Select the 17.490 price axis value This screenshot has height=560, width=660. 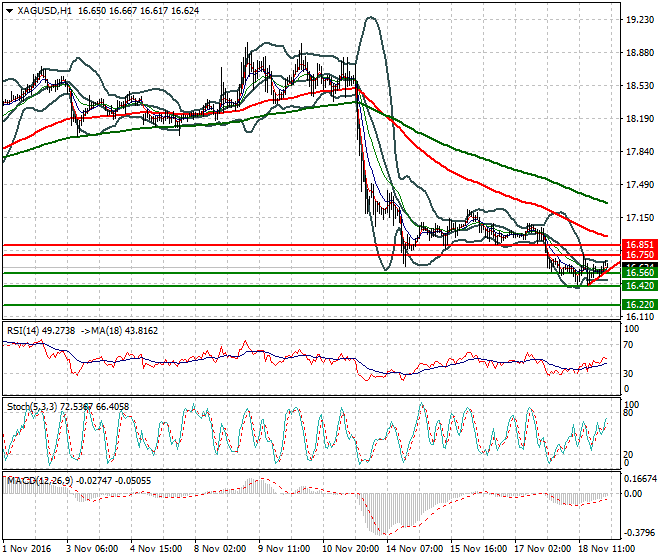click(640, 184)
